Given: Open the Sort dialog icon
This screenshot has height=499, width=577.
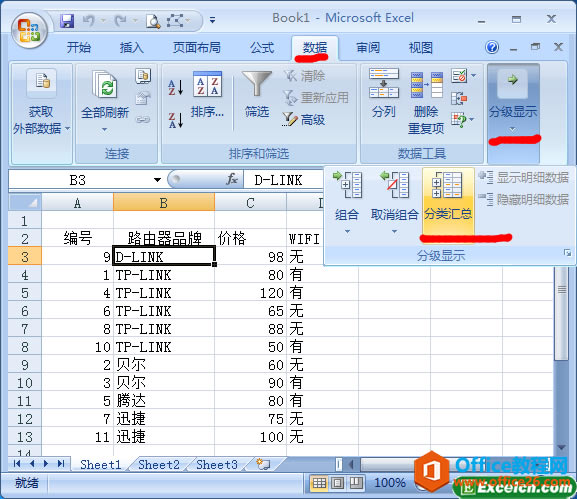Looking at the screenshot, I should [x=207, y=84].
